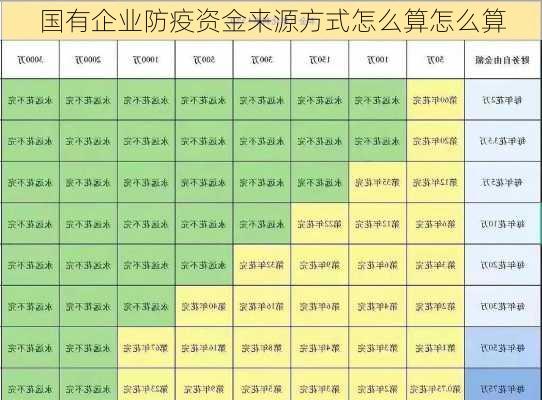The image size is (542, 400).
Task: Select 永远花不完 in 每年花10万 row, 300万 column
Action: 262,224
